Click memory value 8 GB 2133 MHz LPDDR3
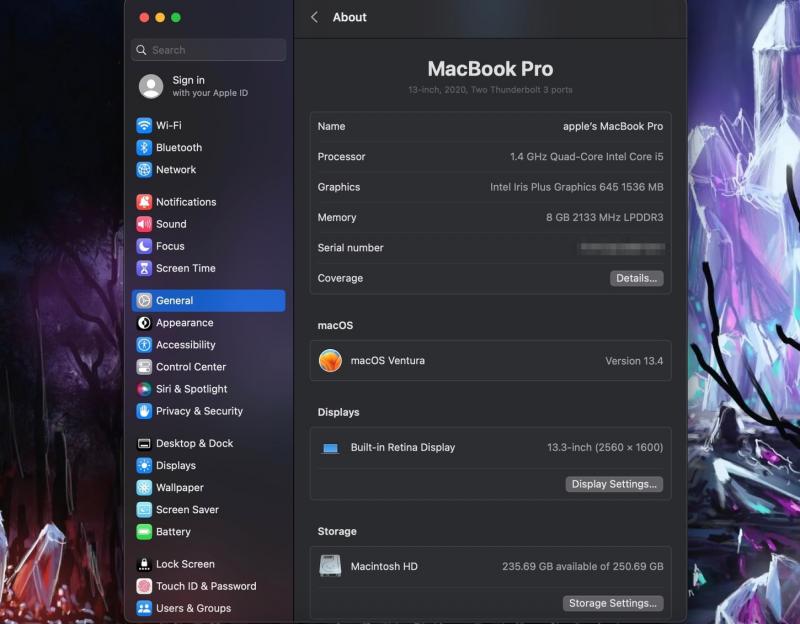 pos(605,217)
